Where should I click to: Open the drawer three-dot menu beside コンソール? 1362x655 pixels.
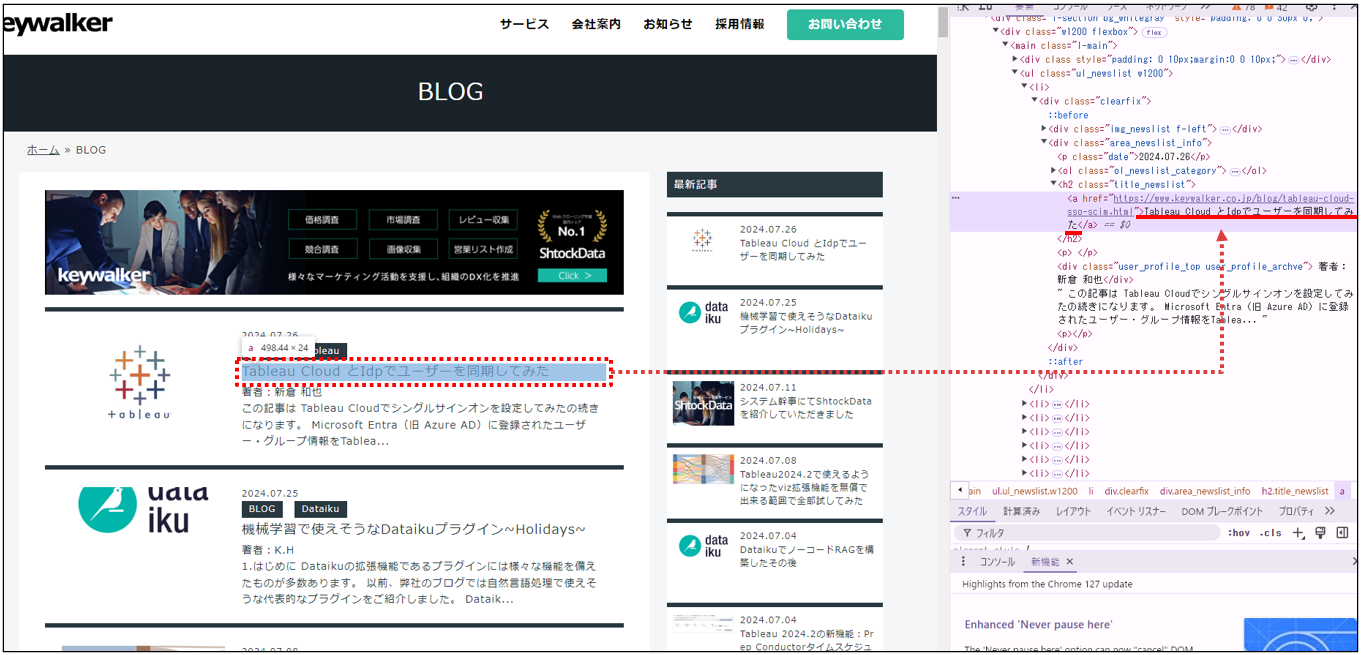pyautogui.click(x=963, y=562)
